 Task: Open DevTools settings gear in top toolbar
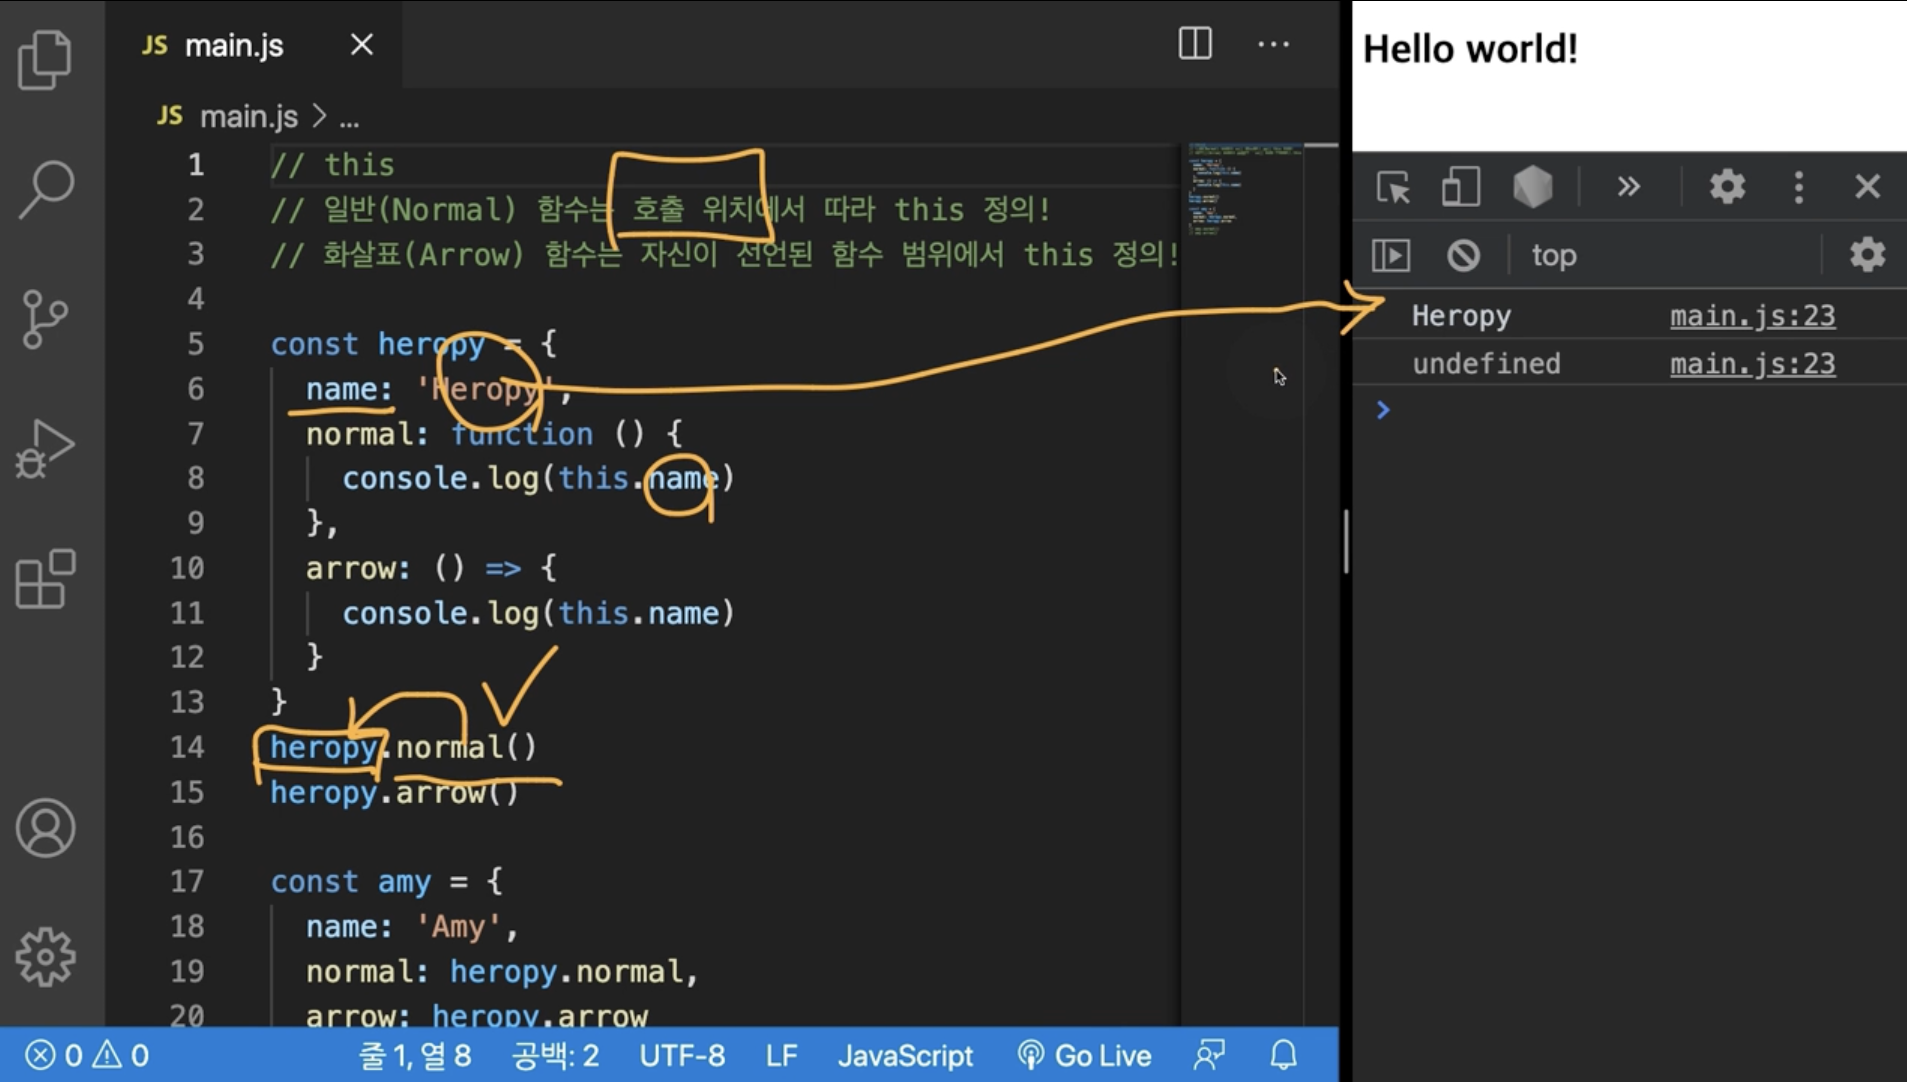[1727, 187]
